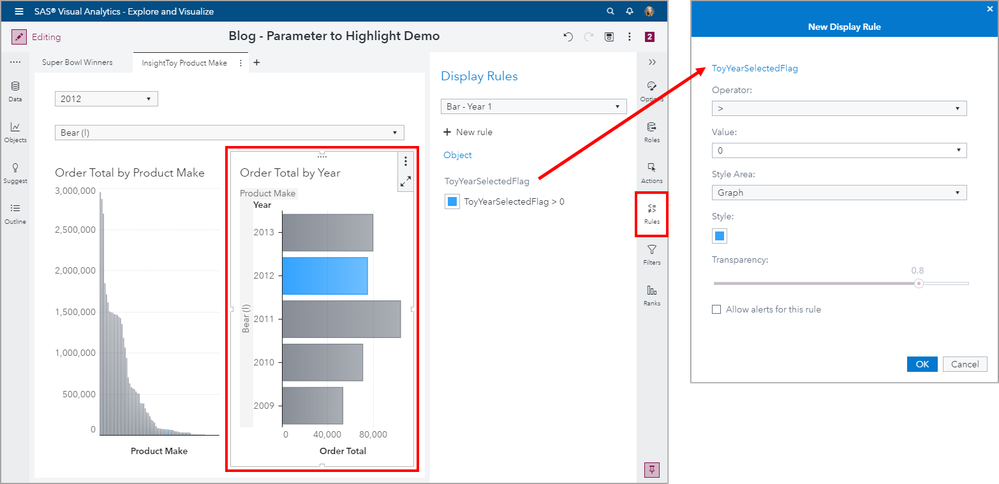Open the Suggest pane
Screen dimensions: 999x484
[15, 173]
